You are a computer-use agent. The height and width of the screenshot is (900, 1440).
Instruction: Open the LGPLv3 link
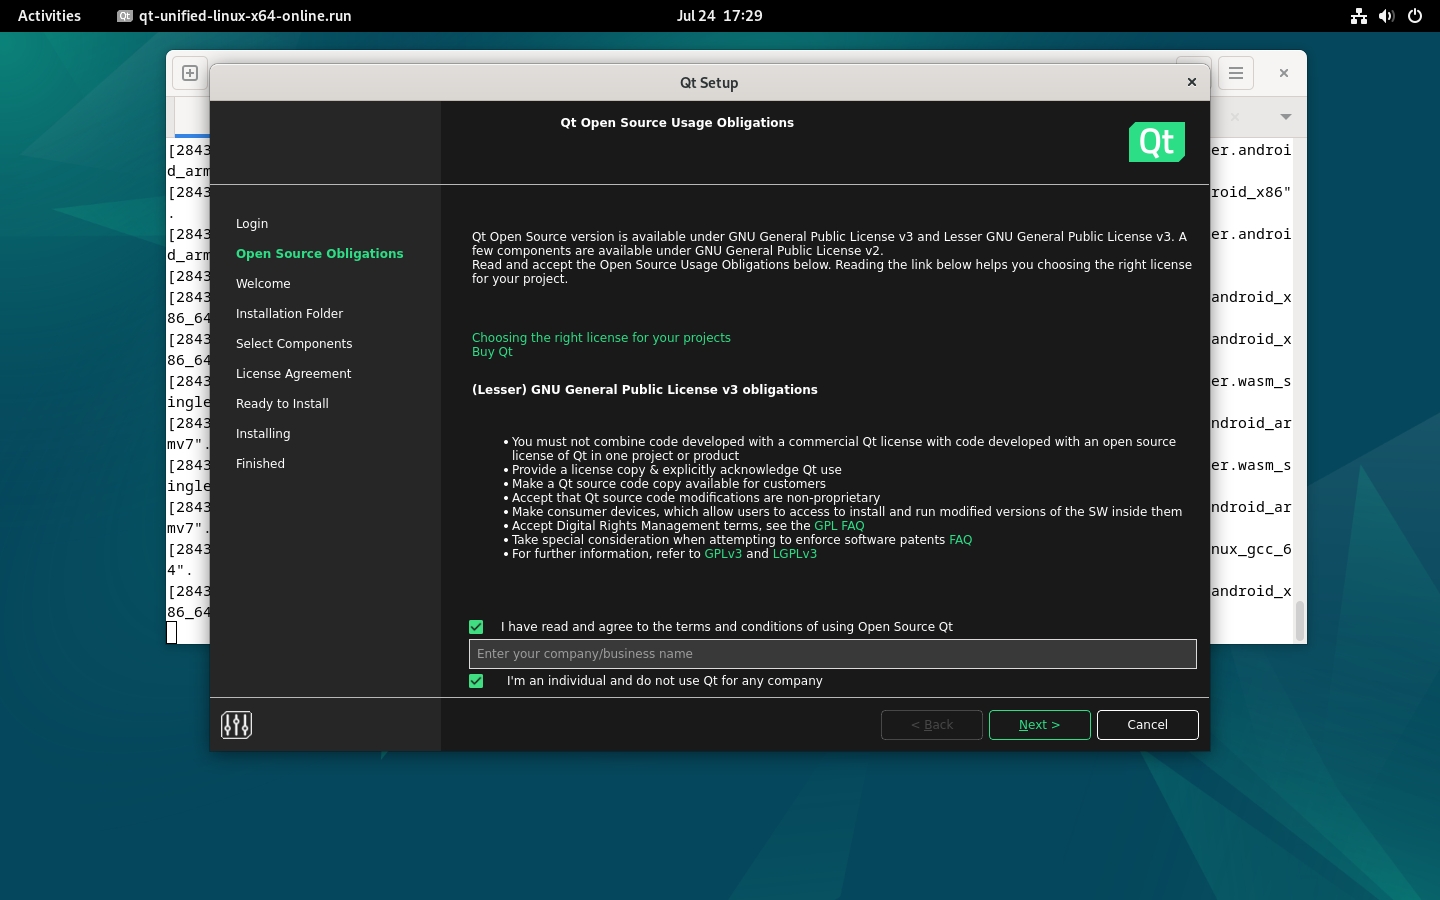pyautogui.click(x=795, y=554)
